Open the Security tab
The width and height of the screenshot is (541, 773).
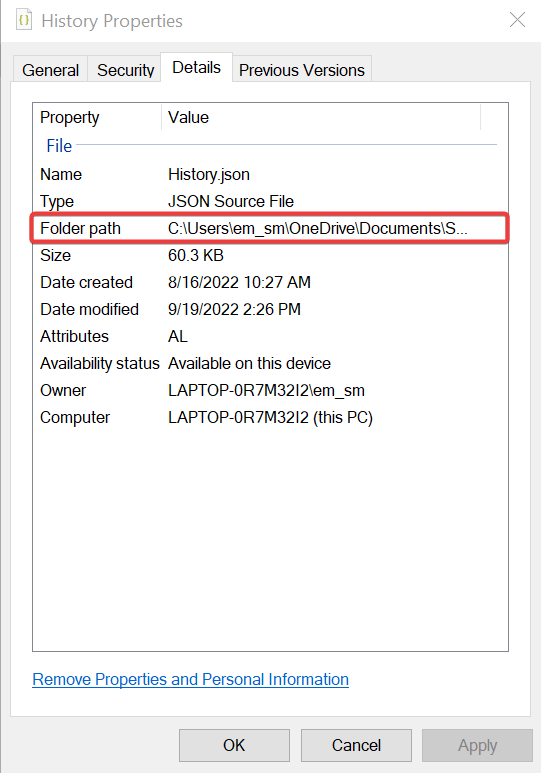(x=125, y=70)
